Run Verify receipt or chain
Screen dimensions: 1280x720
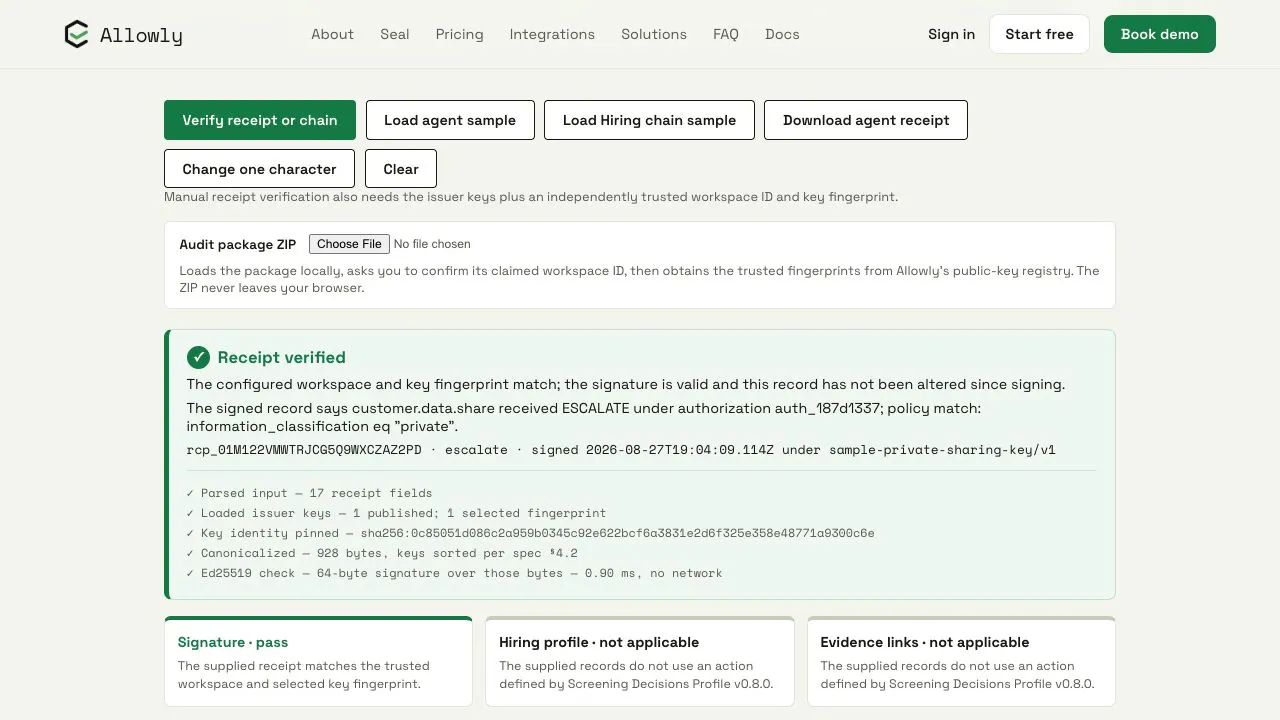point(260,120)
